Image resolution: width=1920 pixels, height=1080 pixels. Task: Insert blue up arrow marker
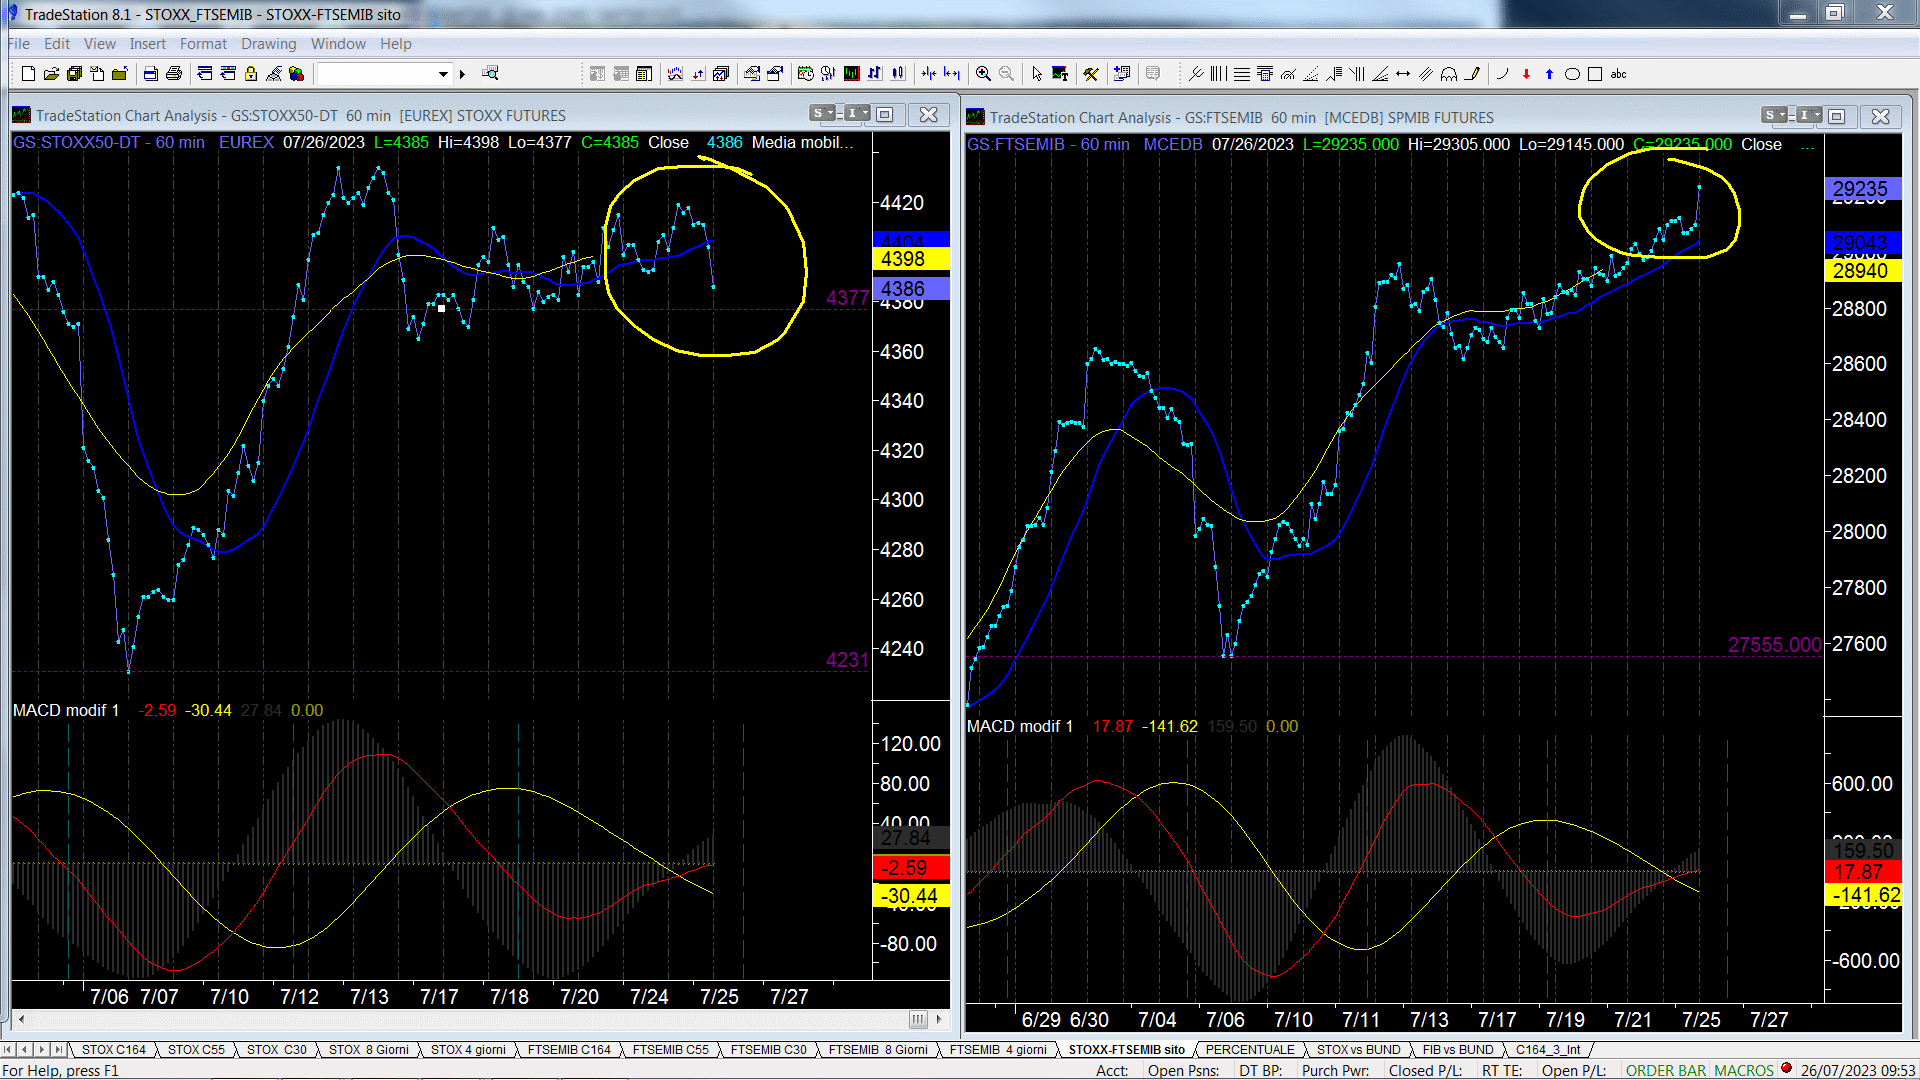[x=1549, y=74]
